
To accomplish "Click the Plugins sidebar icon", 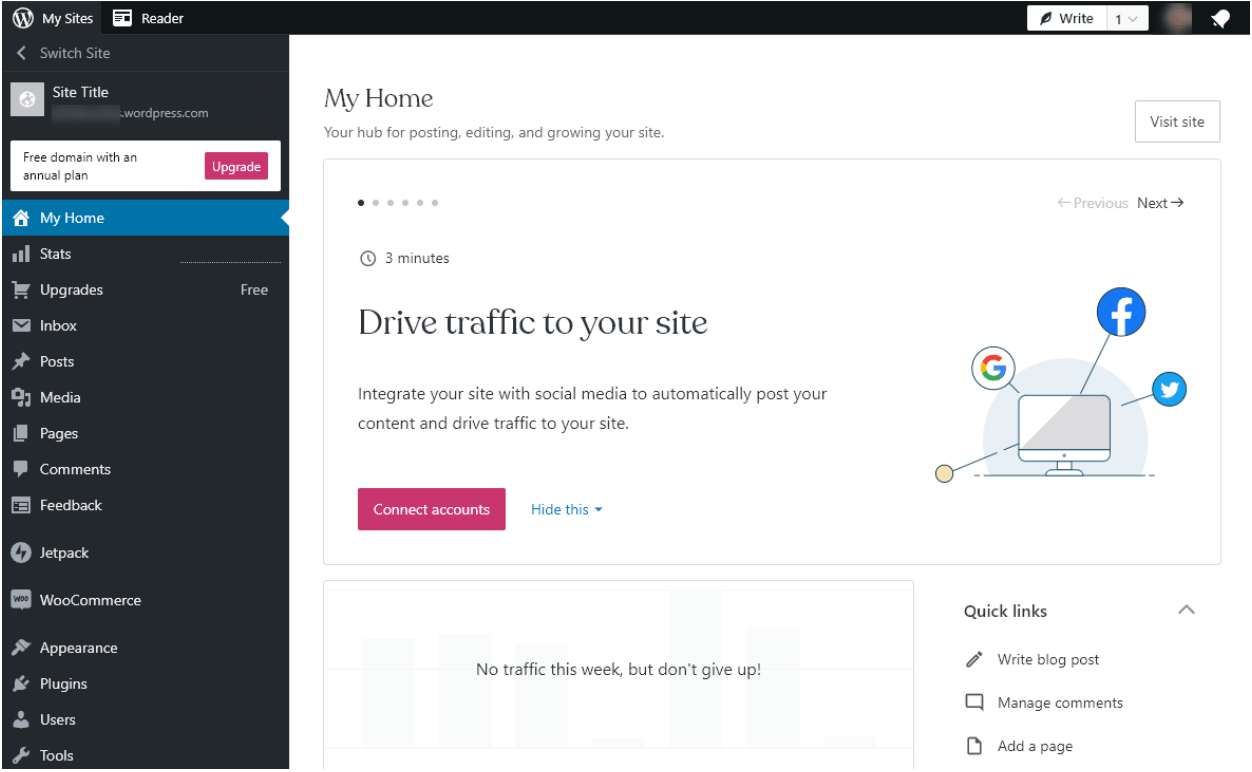I will [21, 683].
